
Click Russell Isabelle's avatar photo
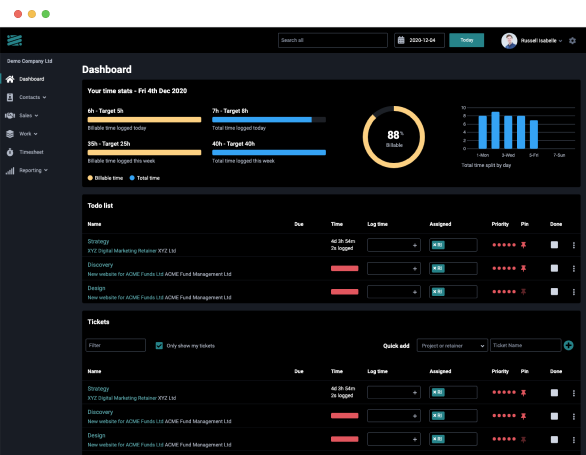pos(509,40)
